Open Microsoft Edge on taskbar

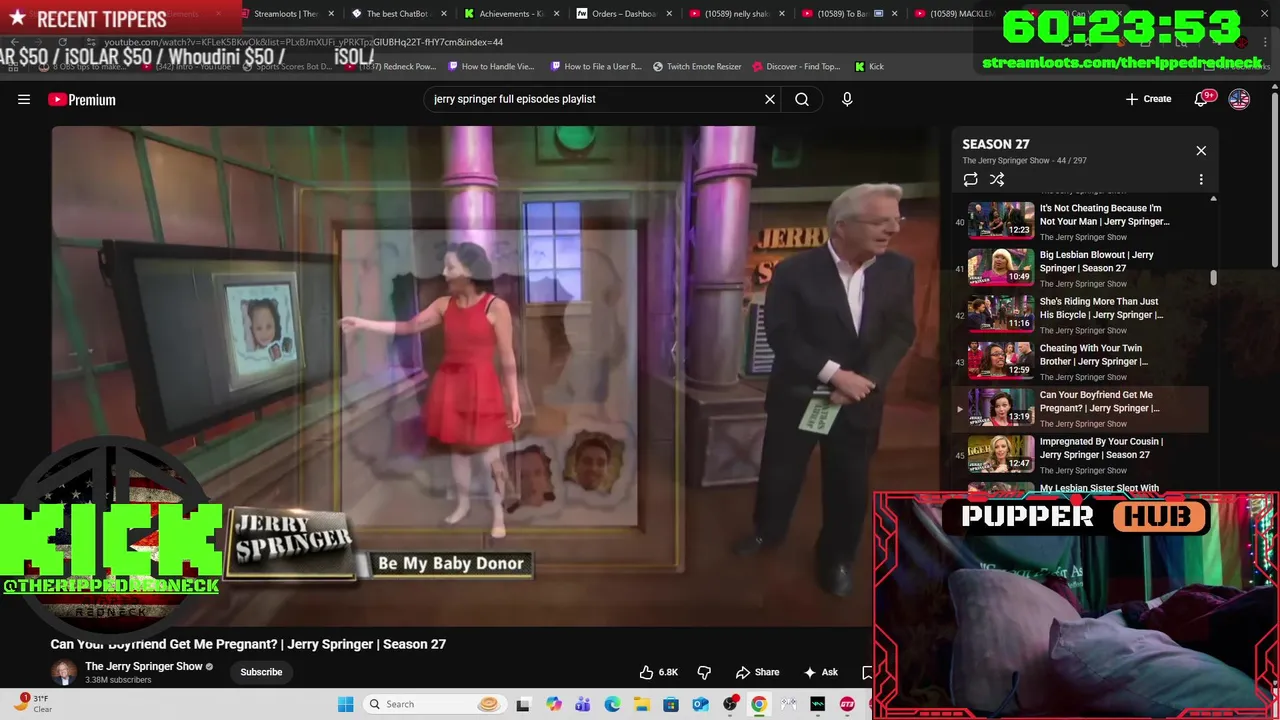coord(612,704)
